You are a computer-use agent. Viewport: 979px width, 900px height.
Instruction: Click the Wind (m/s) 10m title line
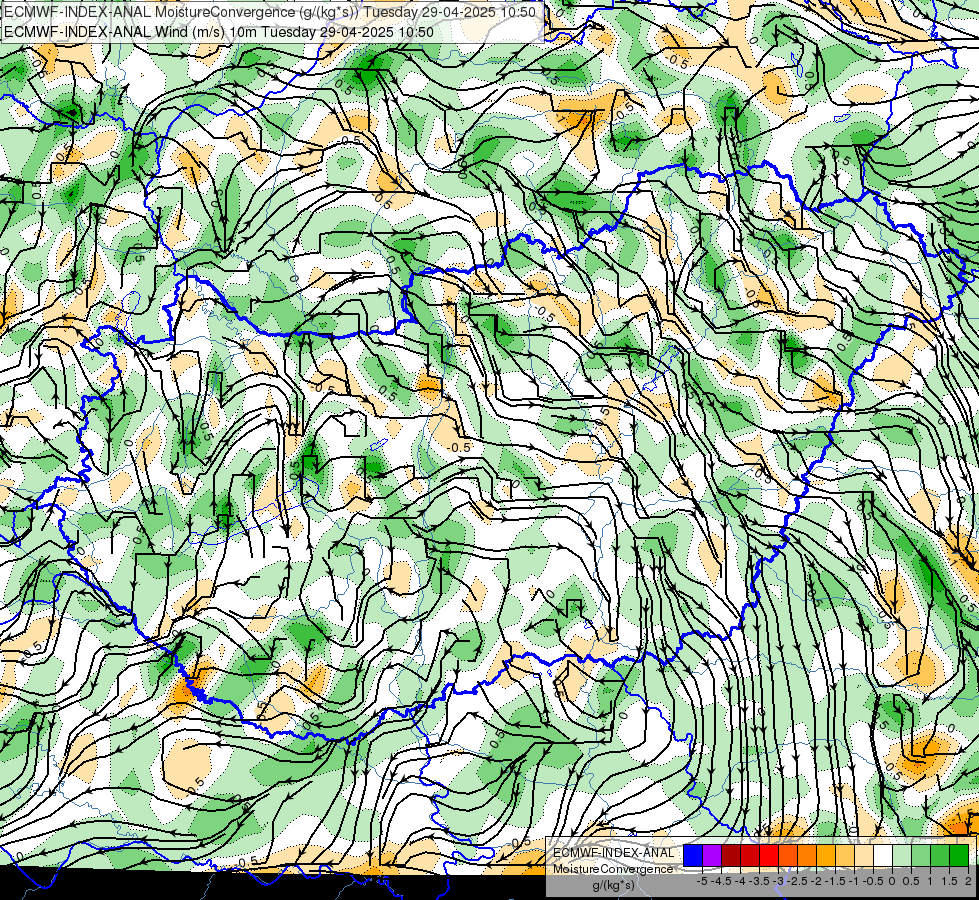218,31
